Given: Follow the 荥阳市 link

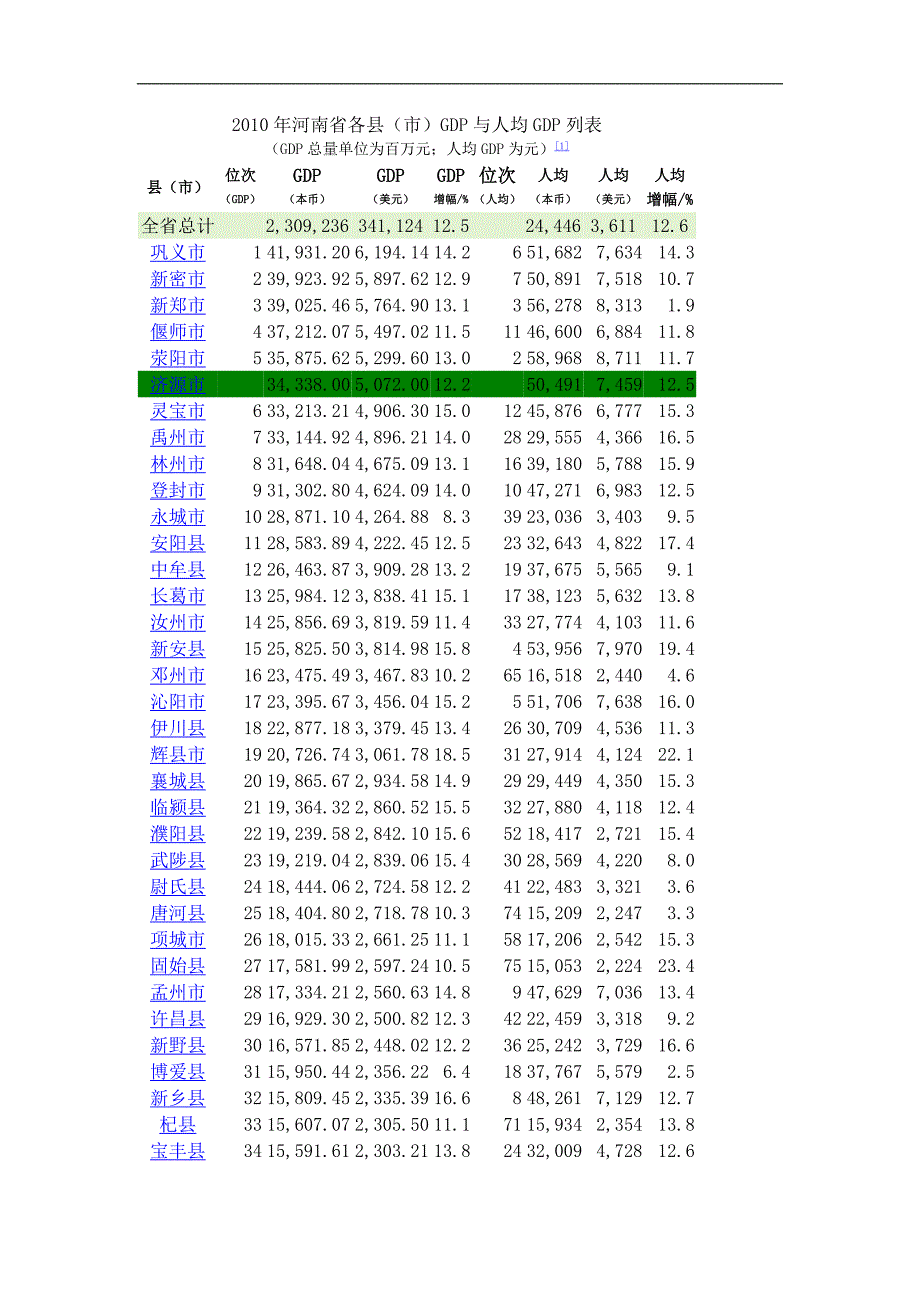Looking at the screenshot, I should coord(177,359).
